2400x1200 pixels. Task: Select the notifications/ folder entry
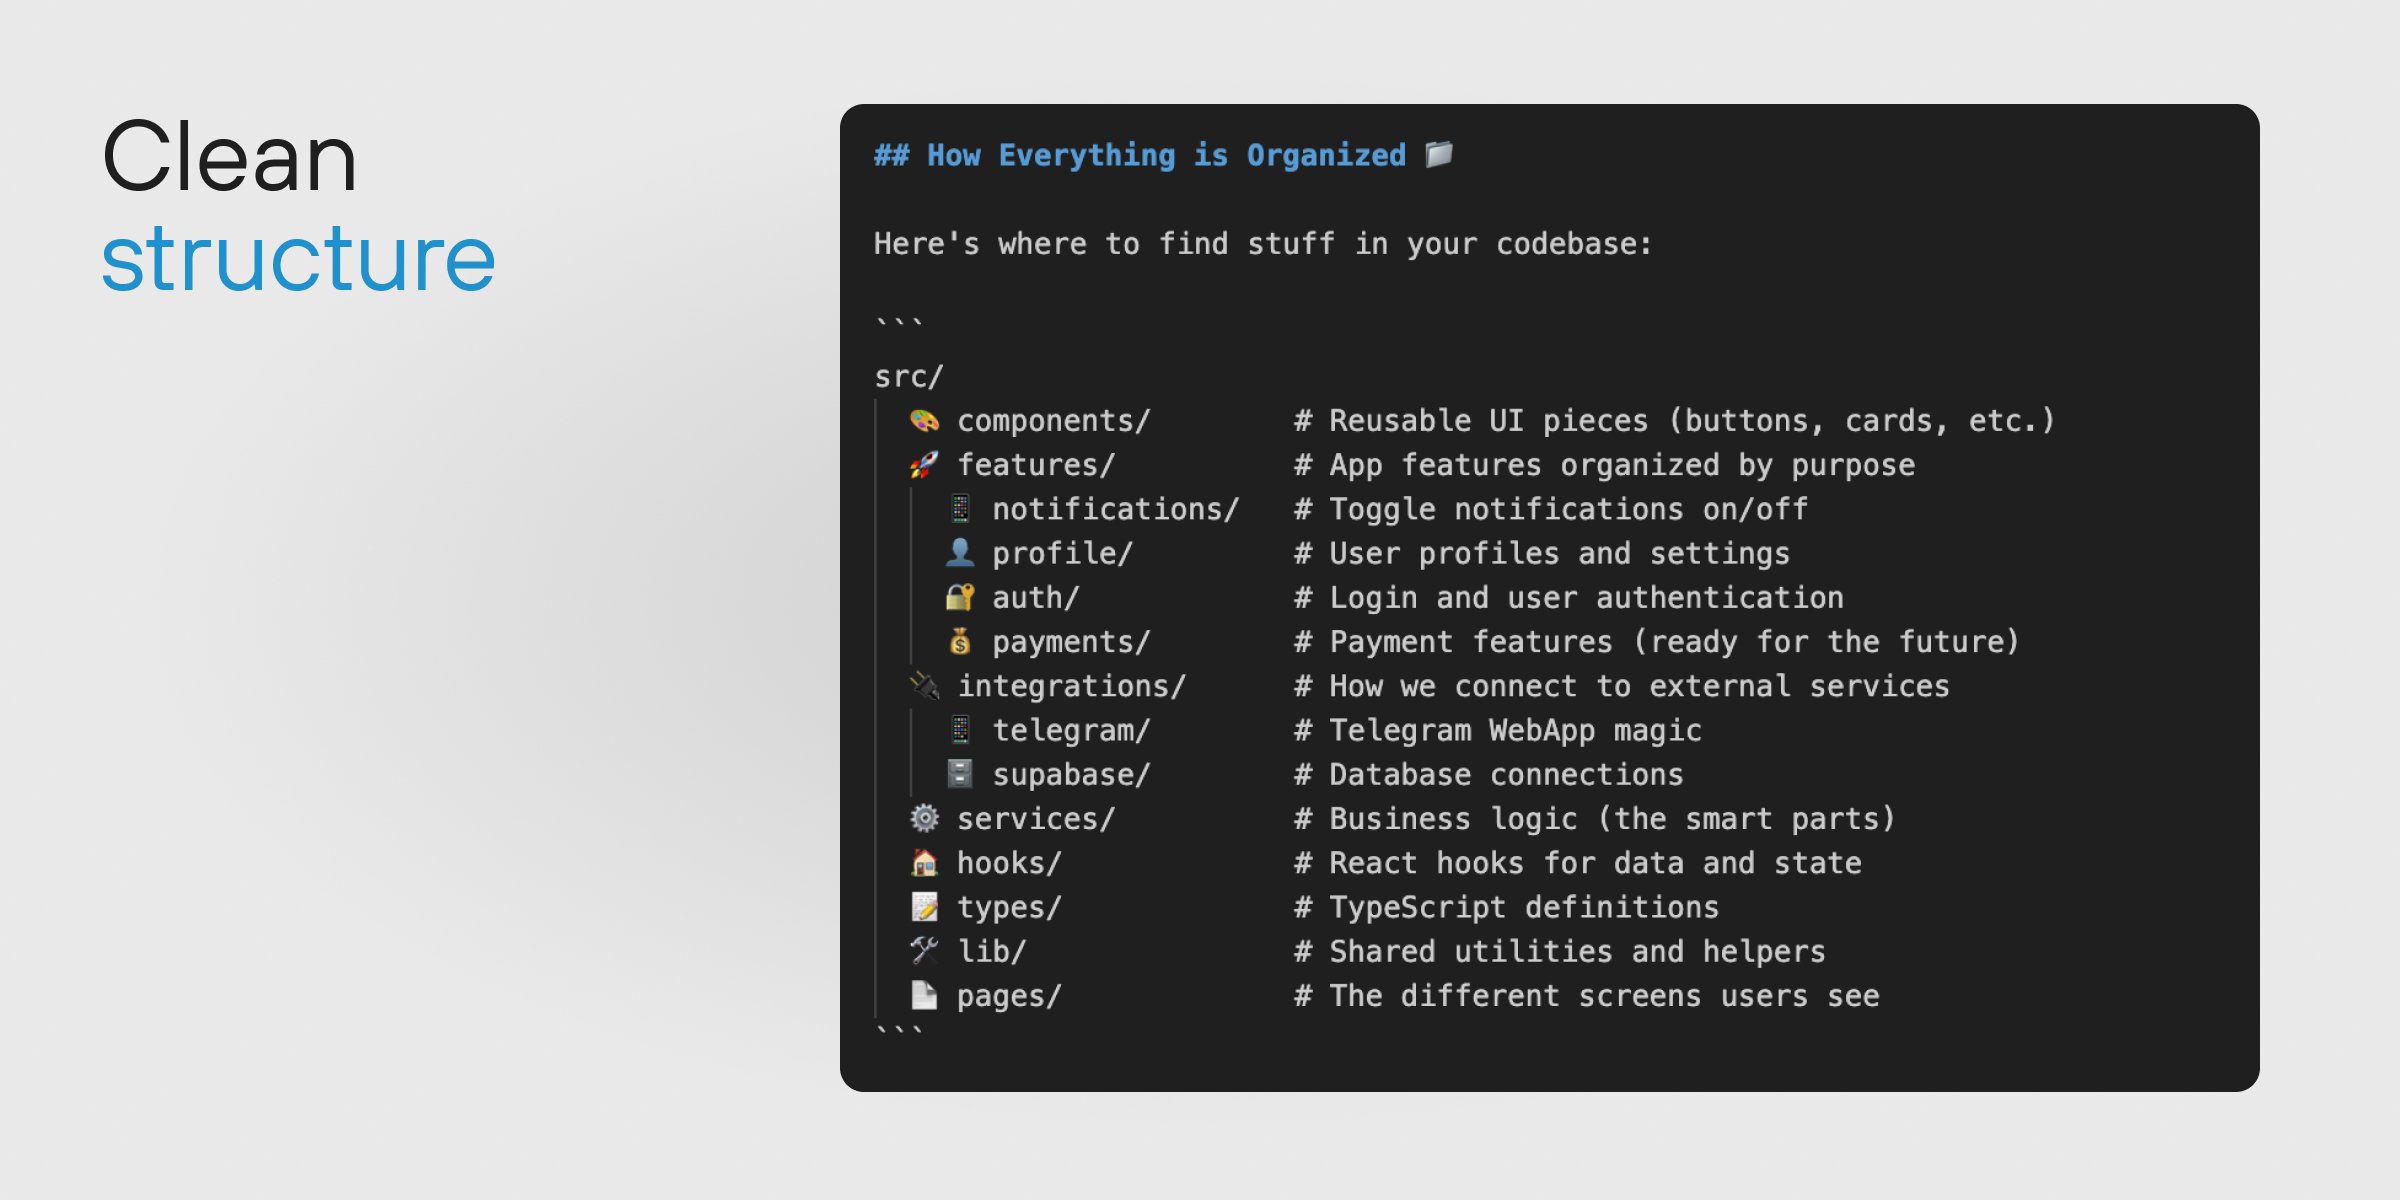(x=1115, y=510)
